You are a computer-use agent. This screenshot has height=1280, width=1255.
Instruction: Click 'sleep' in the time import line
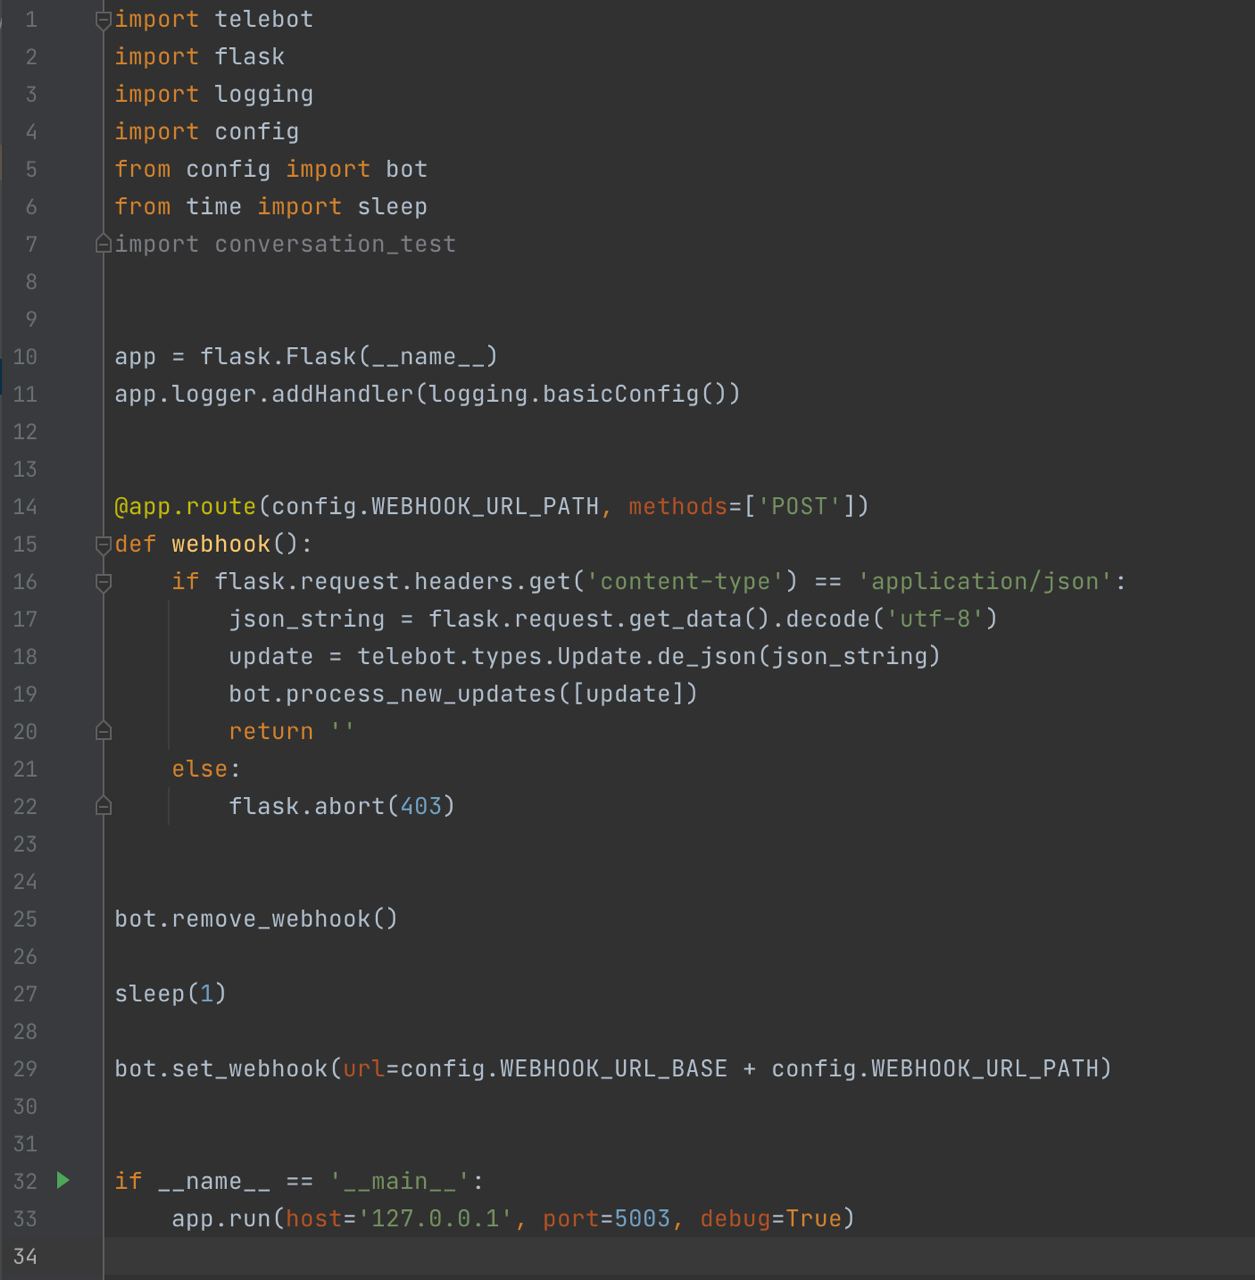coord(393,207)
